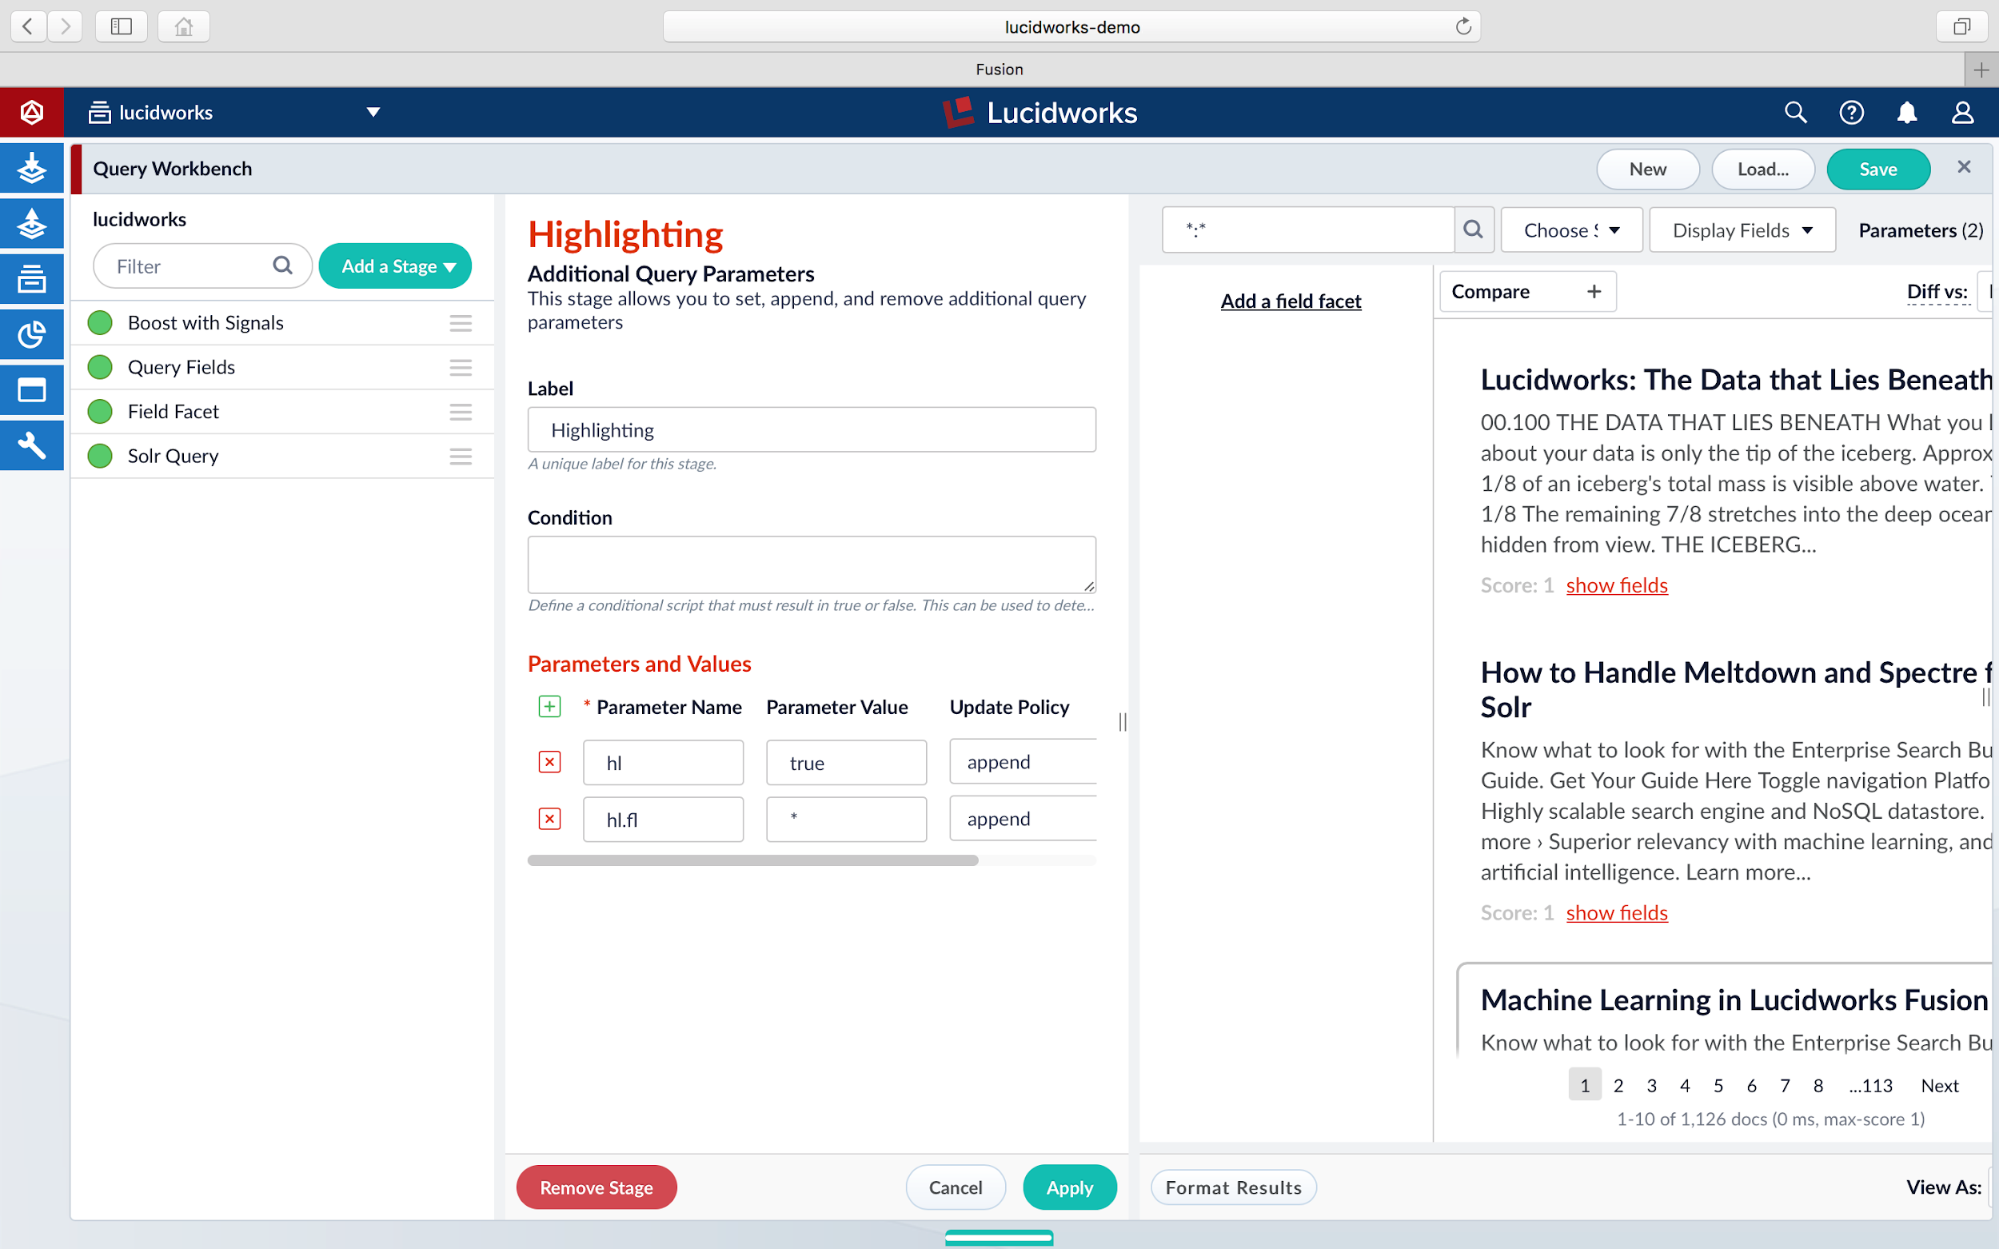Show fields for Data that Lies Beneath result
1999x1249 pixels.
click(x=1616, y=585)
